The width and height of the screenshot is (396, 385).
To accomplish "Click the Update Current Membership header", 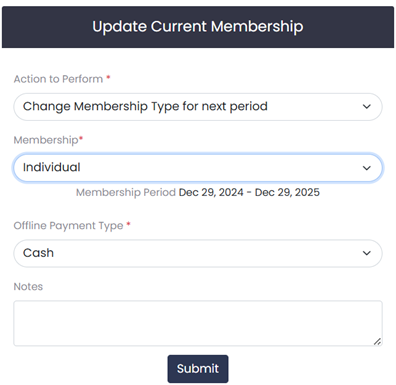I will click(x=198, y=27).
